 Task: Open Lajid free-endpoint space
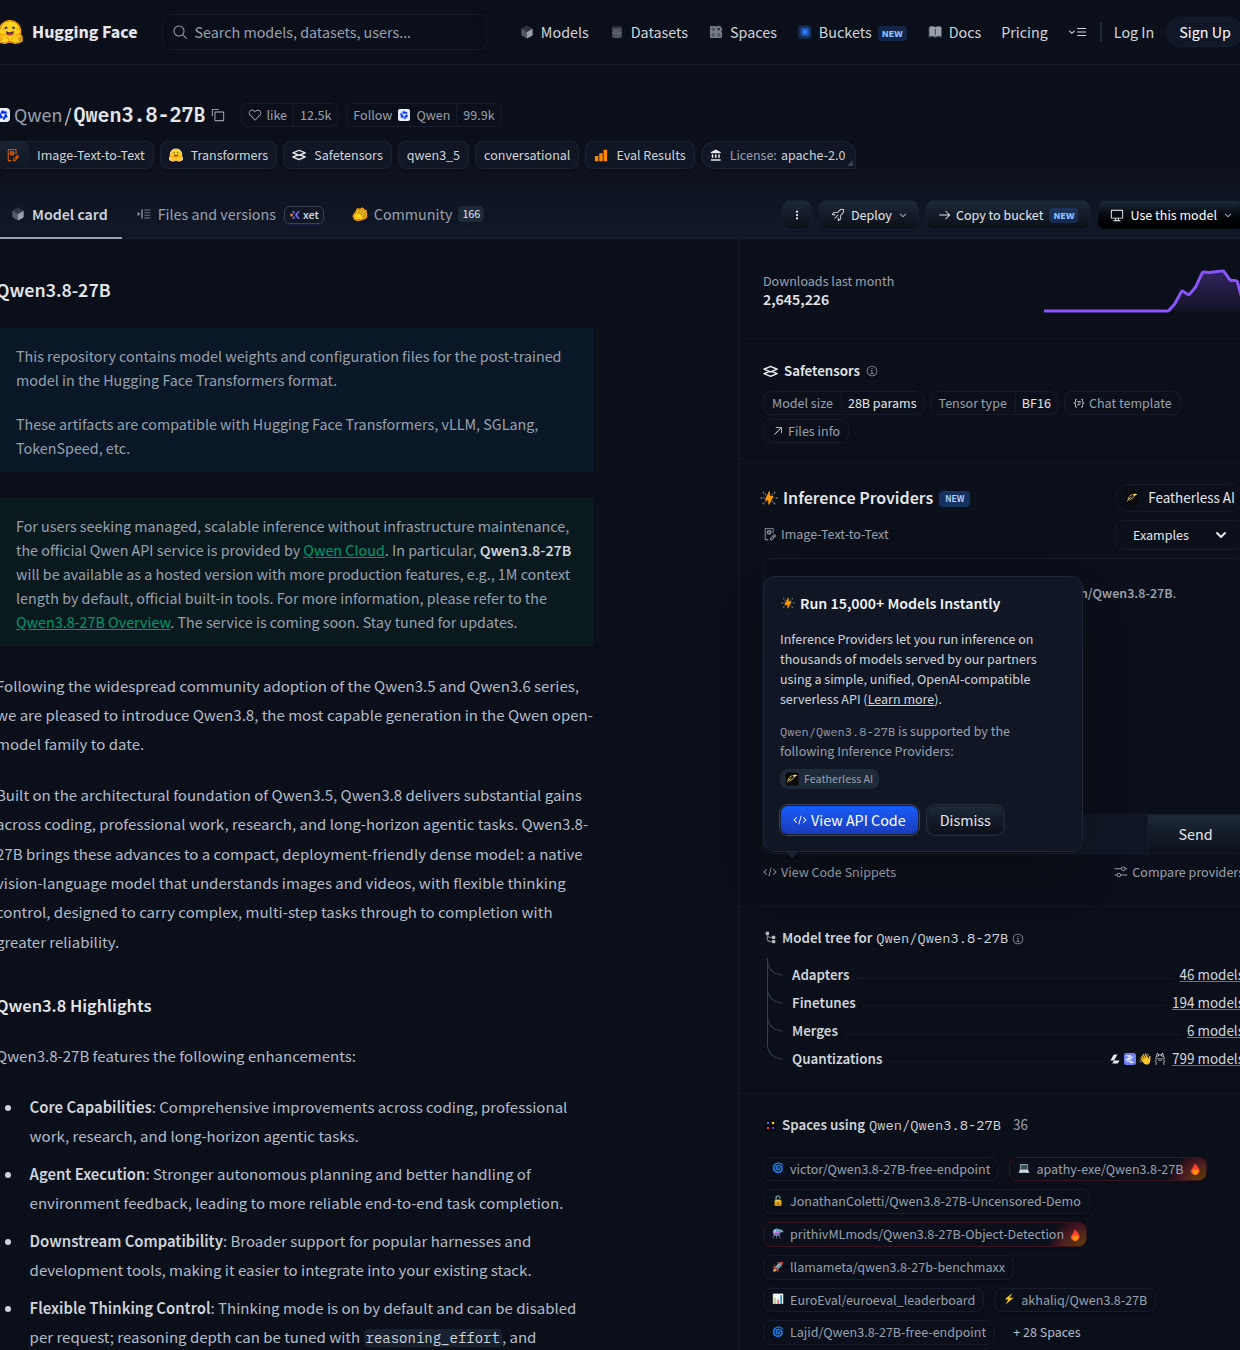click(879, 1332)
